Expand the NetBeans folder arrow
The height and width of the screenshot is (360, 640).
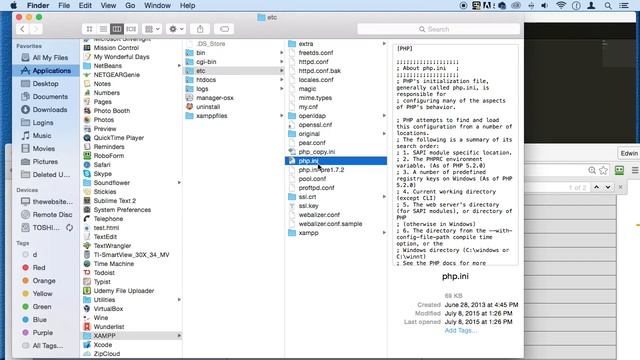pyautogui.click(x=179, y=66)
